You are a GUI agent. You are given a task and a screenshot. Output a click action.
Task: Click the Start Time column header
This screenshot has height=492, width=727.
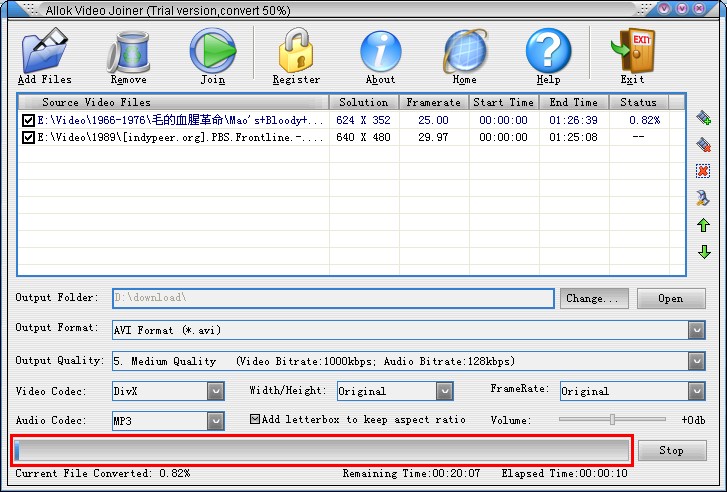(504, 102)
